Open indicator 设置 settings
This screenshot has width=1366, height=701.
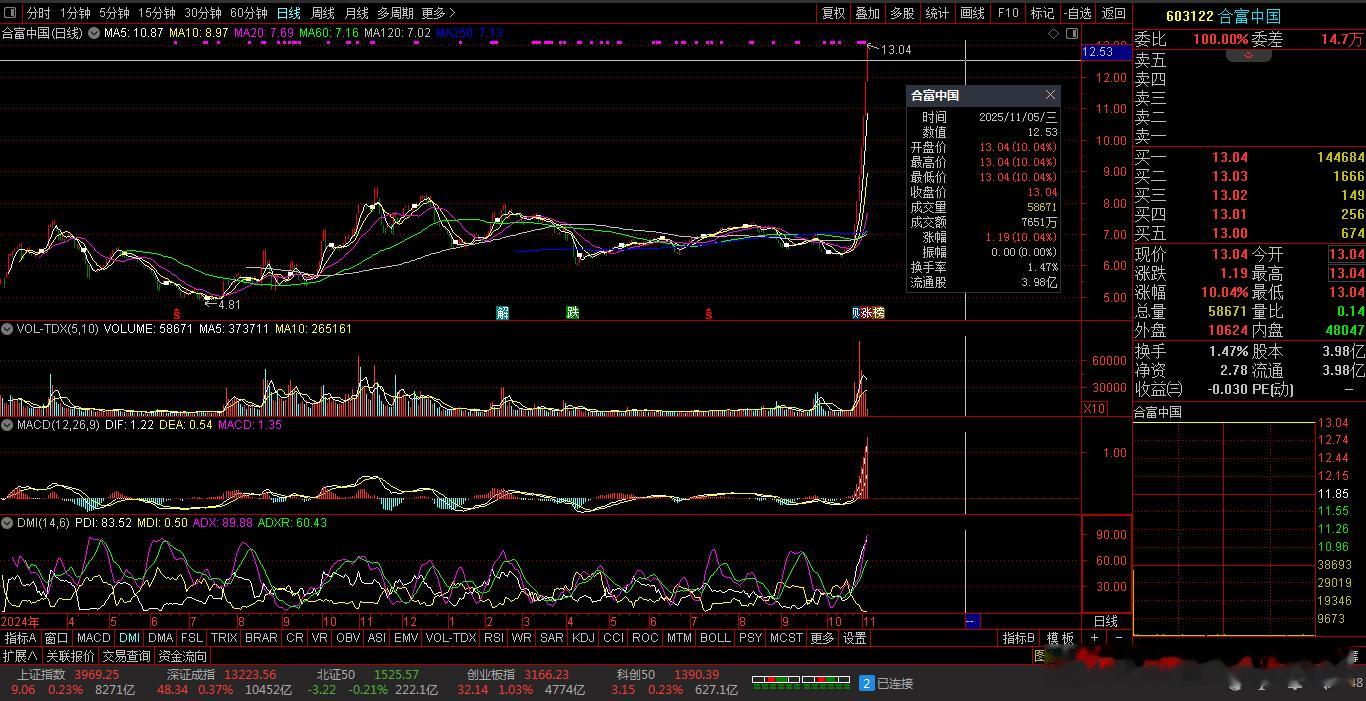click(854, 637)
